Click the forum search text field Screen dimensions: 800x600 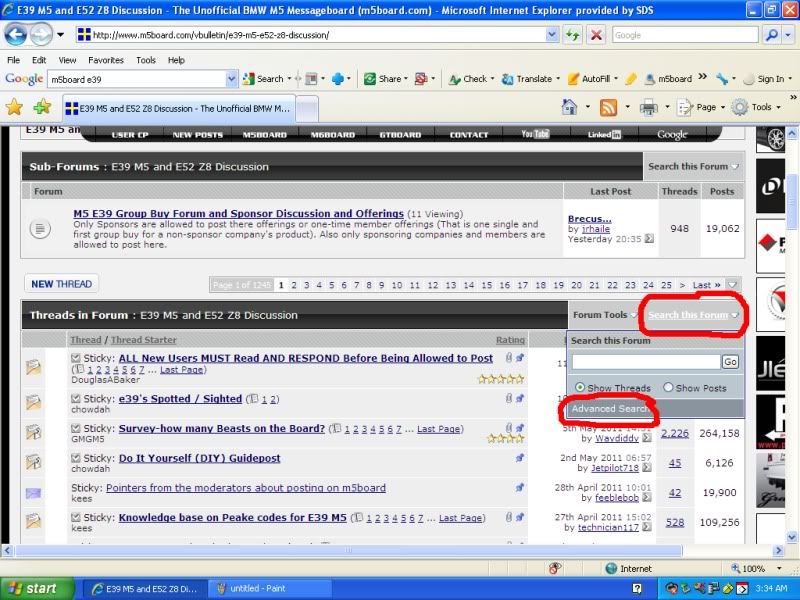[x=646, y=362]
